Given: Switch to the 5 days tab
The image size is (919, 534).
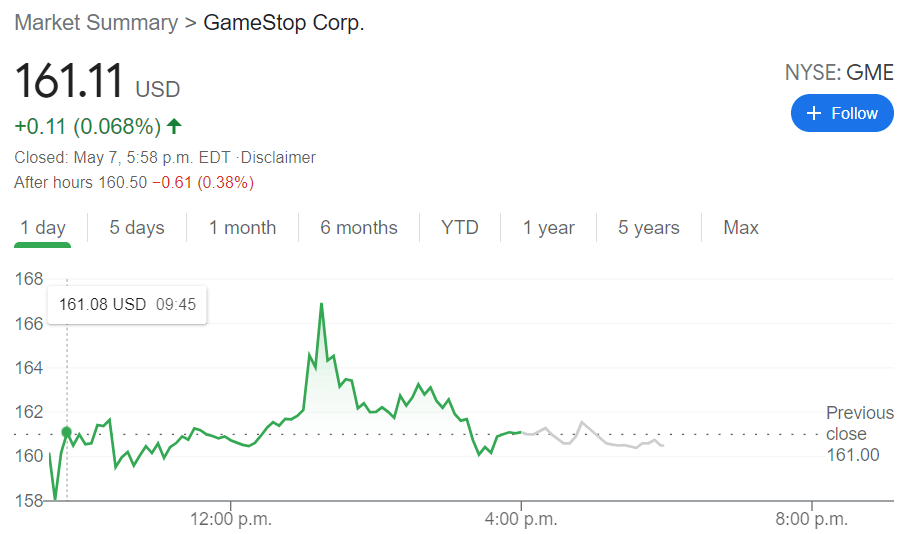Looking at the screenshot, I should pyautogui.click(x=137, y=228).
